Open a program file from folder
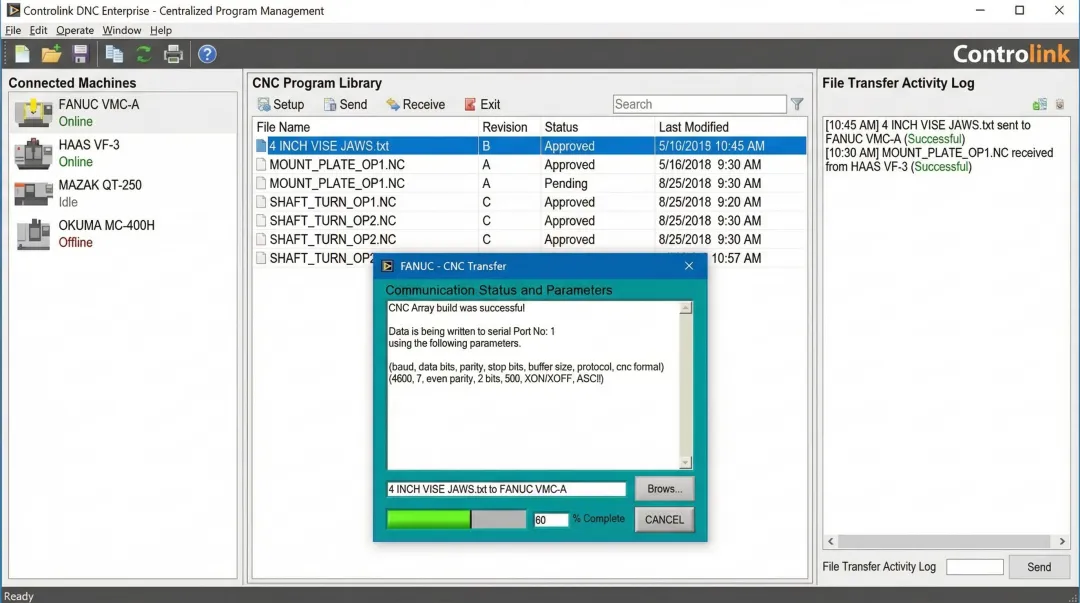 point(49,53)
